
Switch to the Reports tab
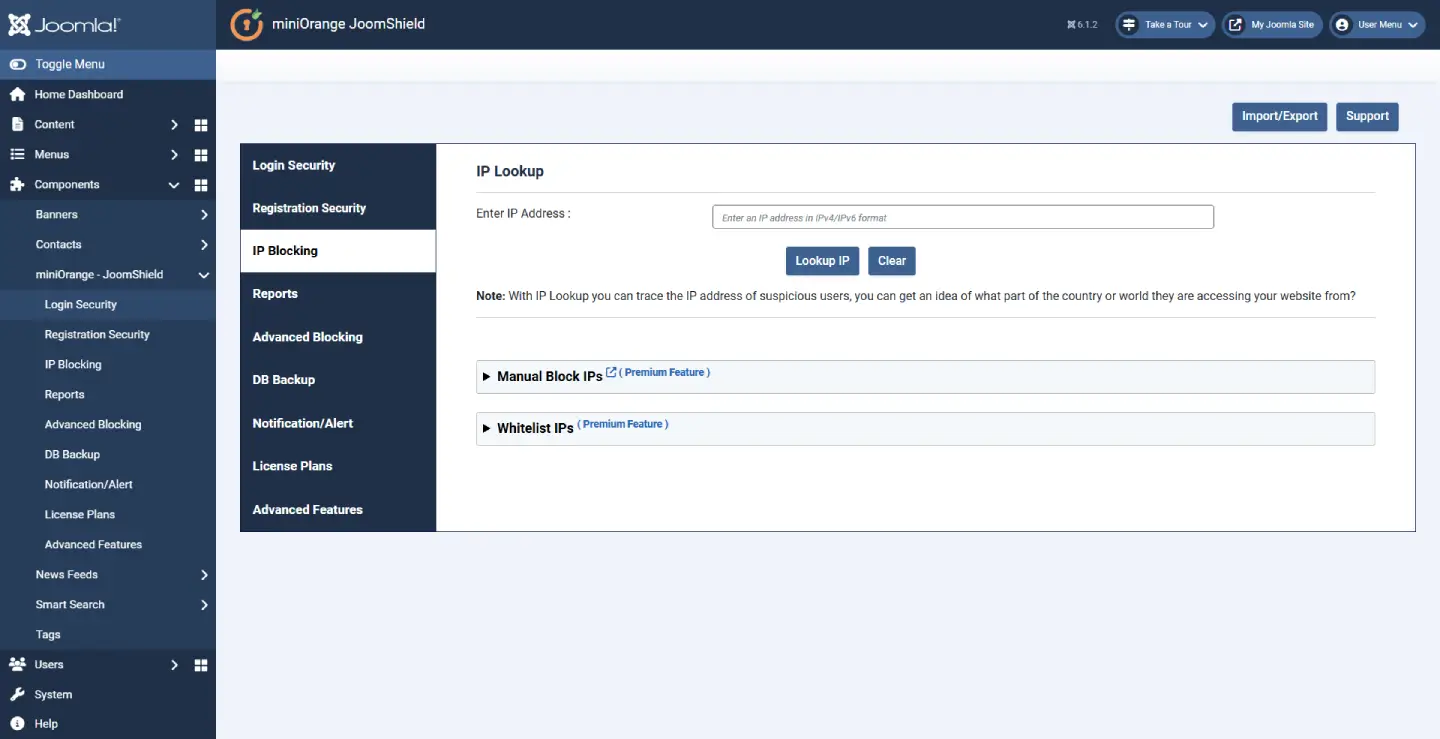(338, 294)
